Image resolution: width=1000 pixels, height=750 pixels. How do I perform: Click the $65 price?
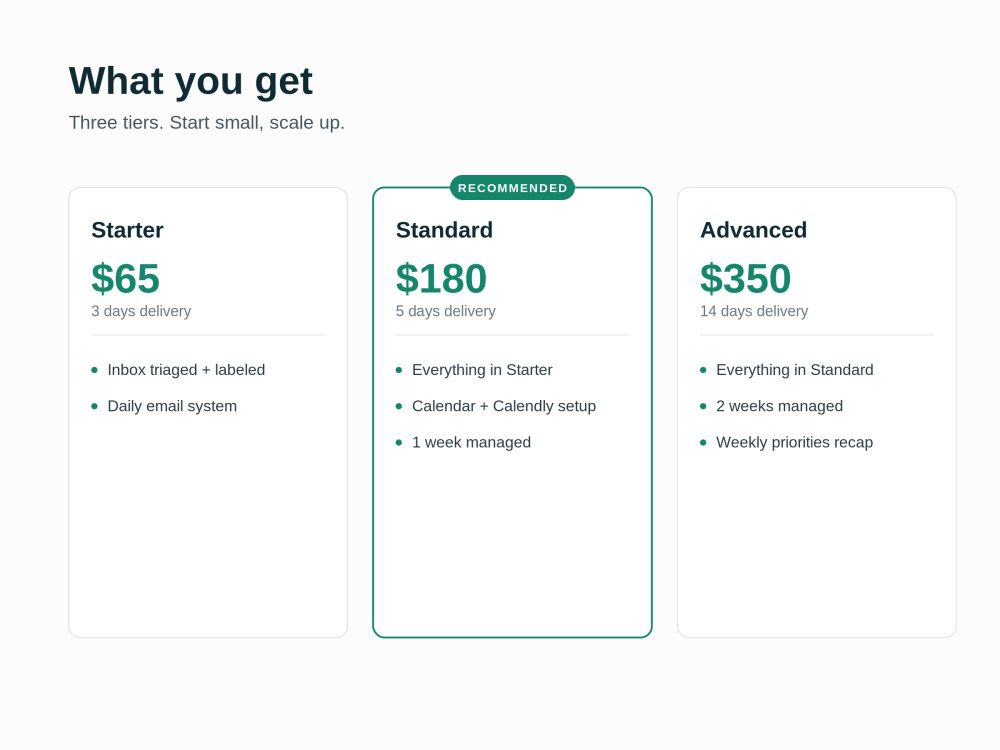tap(126, 278)
